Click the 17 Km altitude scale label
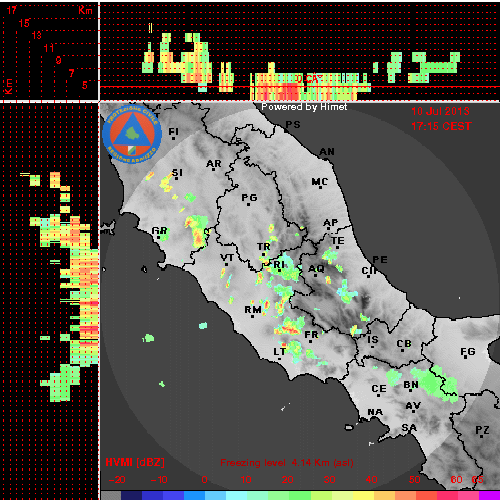Viewport: 500px width, 500px height. pos(11,10)
